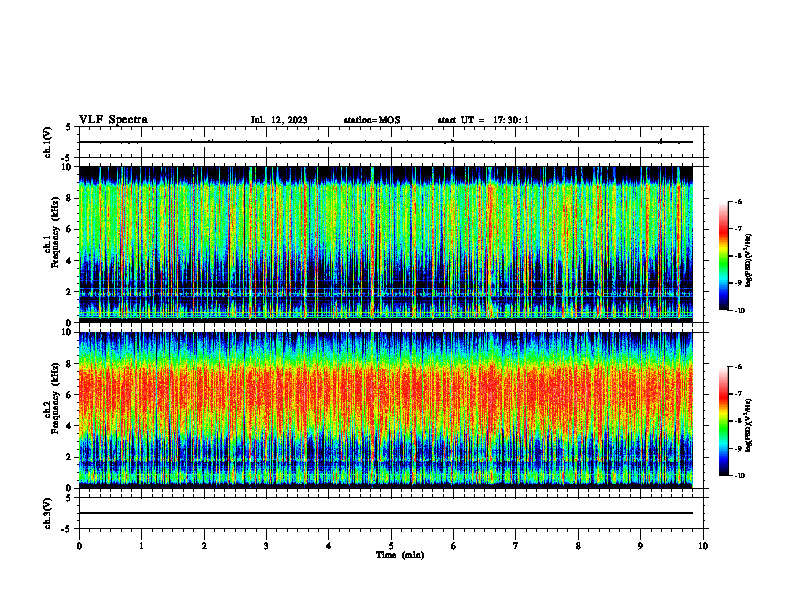Select the "Jul. 12, 2023" date text
This screenshot has width=792, height=612.
279,120
